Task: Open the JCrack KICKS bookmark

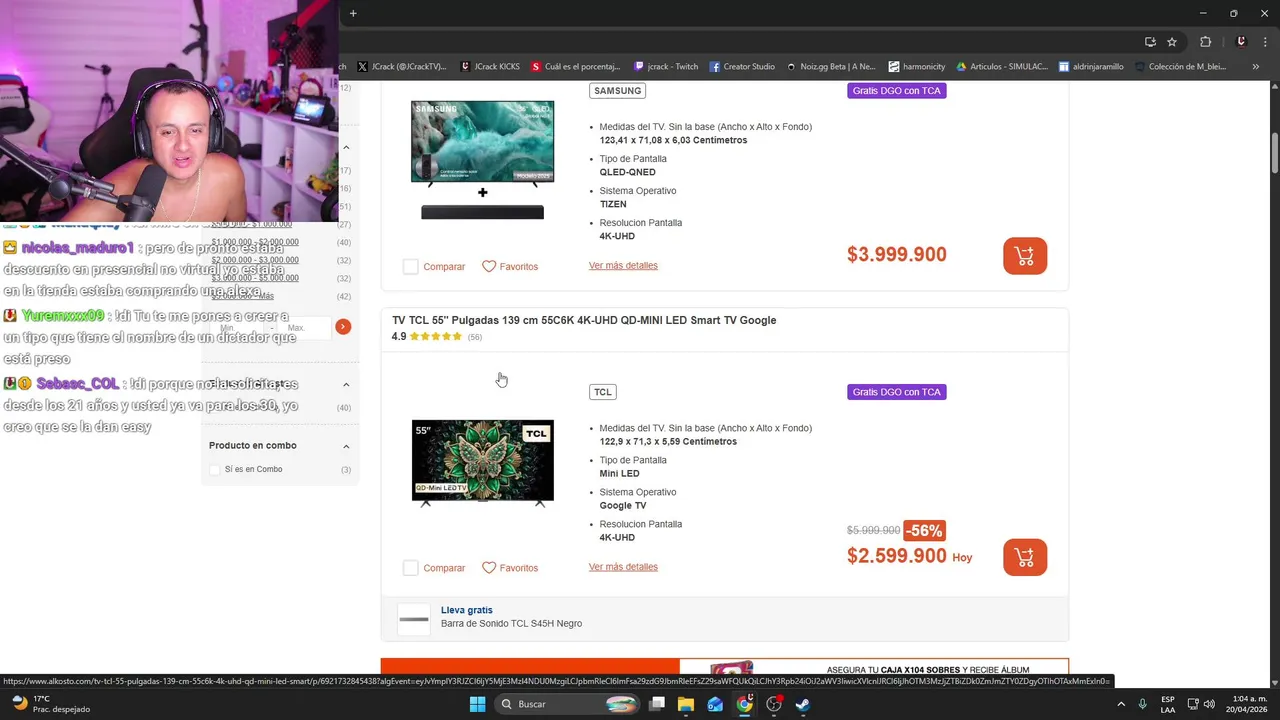Action: point(491,67)
